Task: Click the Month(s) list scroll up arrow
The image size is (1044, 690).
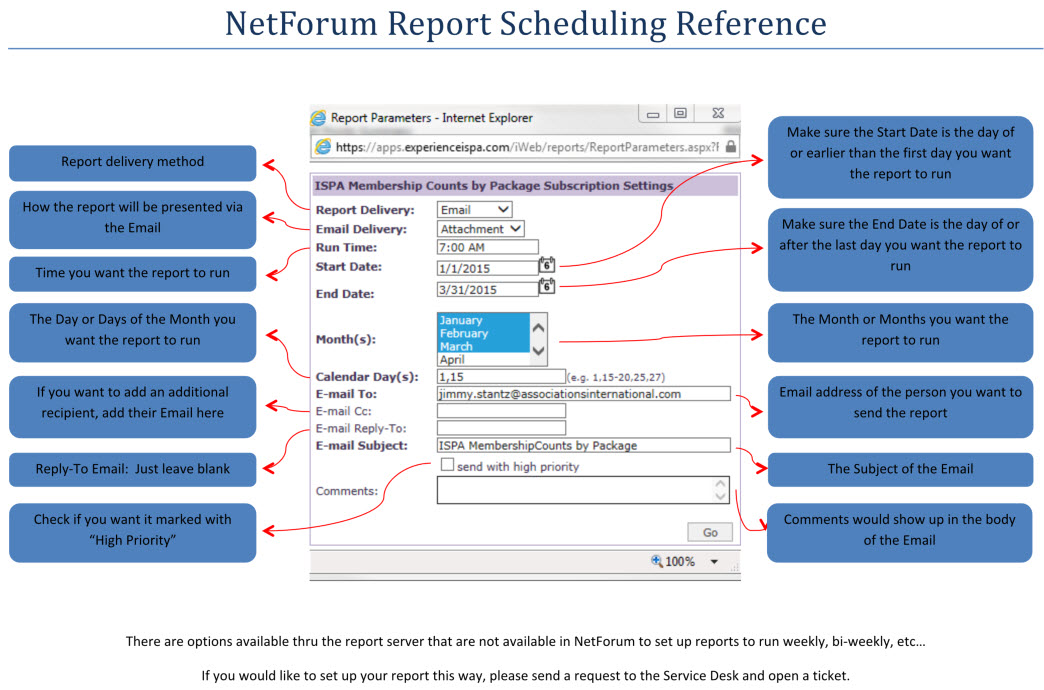Action: coord(539,328)
